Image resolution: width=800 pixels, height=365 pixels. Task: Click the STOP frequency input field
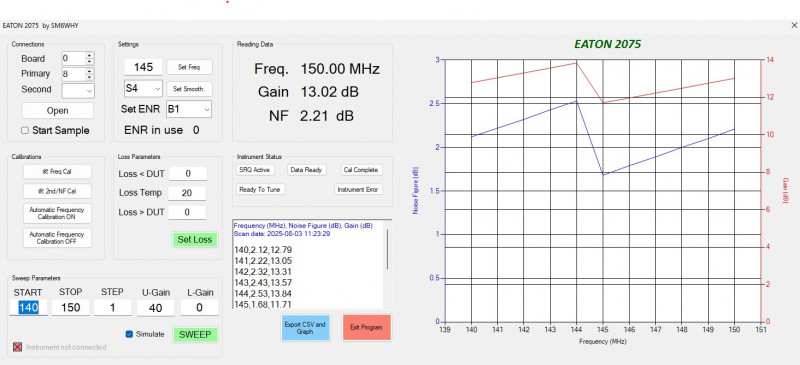coord(70,307)
